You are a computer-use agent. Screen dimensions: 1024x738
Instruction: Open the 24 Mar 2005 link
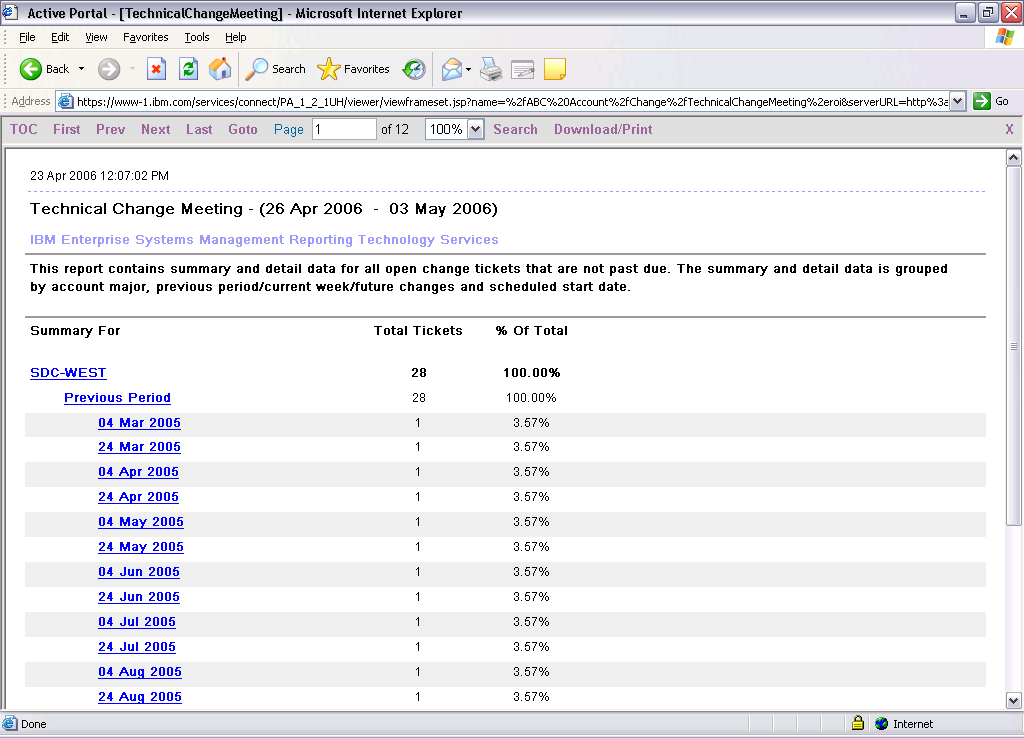pyautogui.click(x=139, y=447)
